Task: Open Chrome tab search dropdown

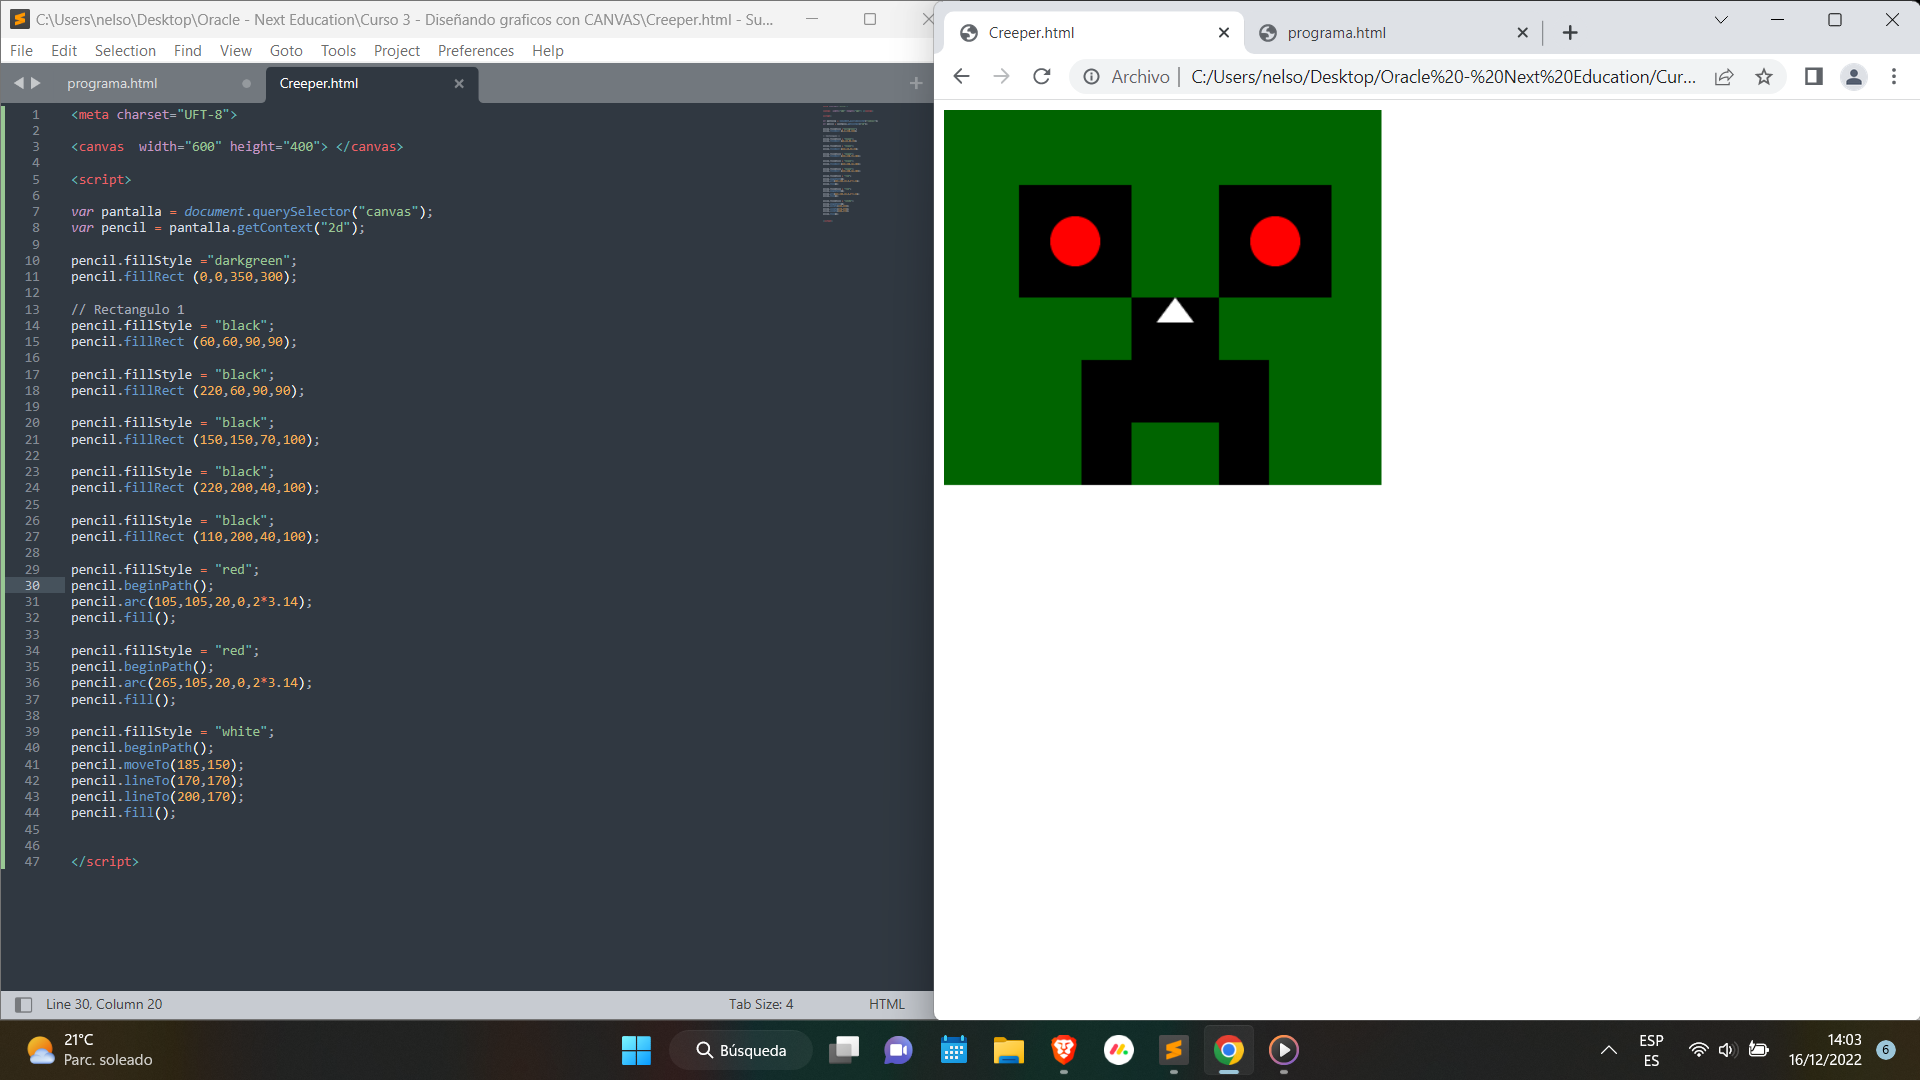Action: tap(1721, 20)
